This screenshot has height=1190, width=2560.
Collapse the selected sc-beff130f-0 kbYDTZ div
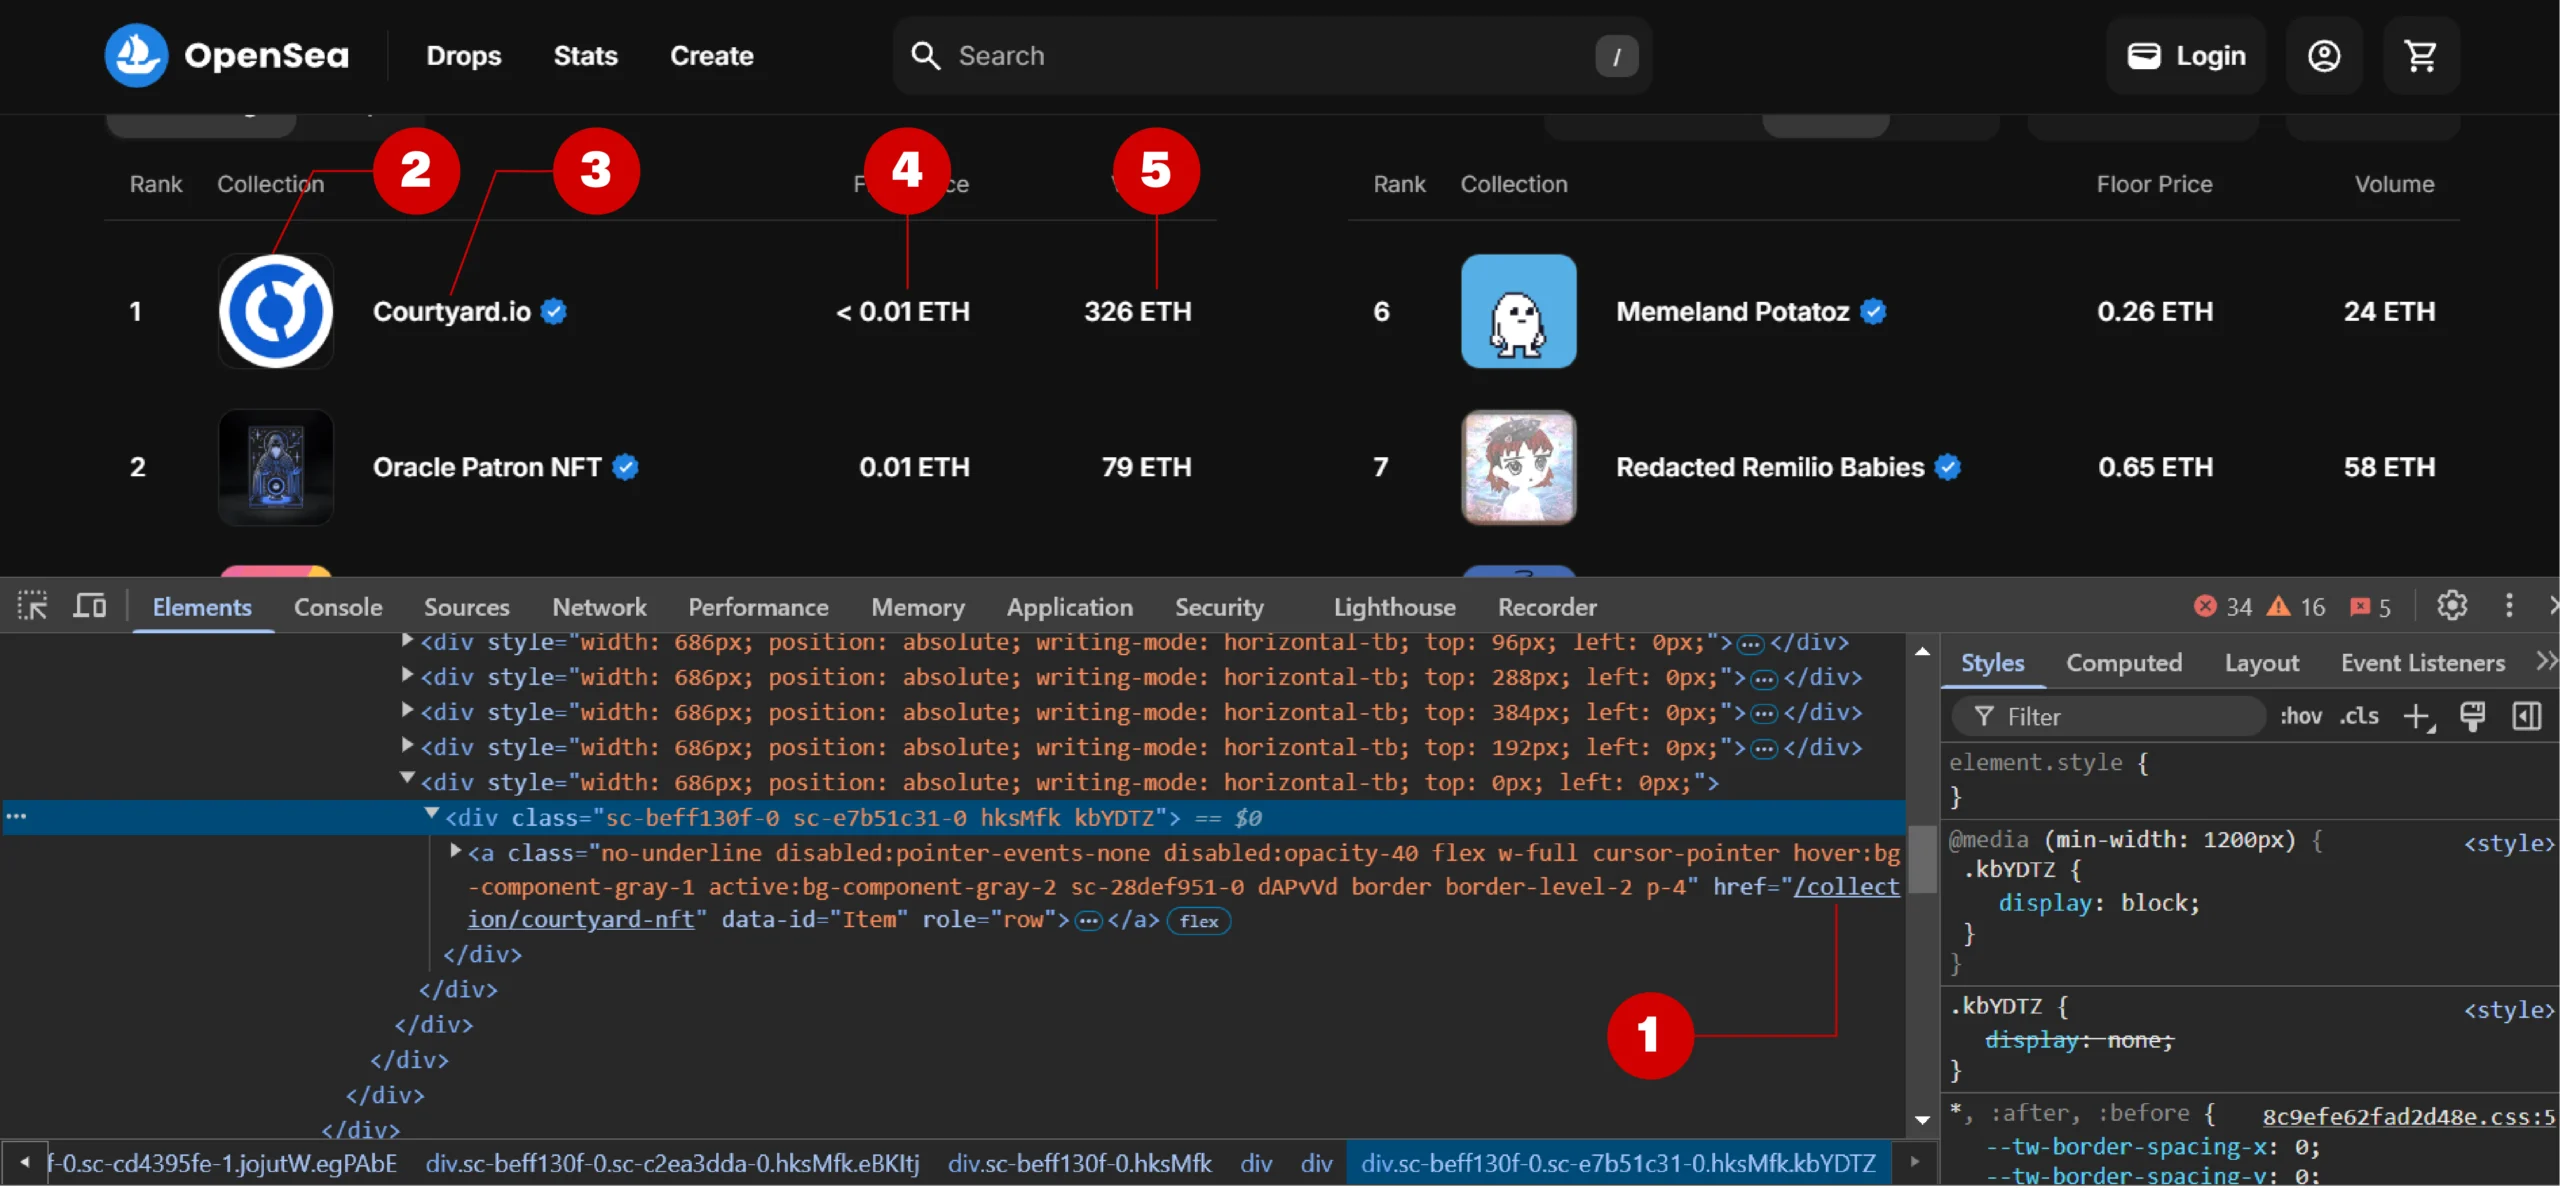[x=432, y=816]
